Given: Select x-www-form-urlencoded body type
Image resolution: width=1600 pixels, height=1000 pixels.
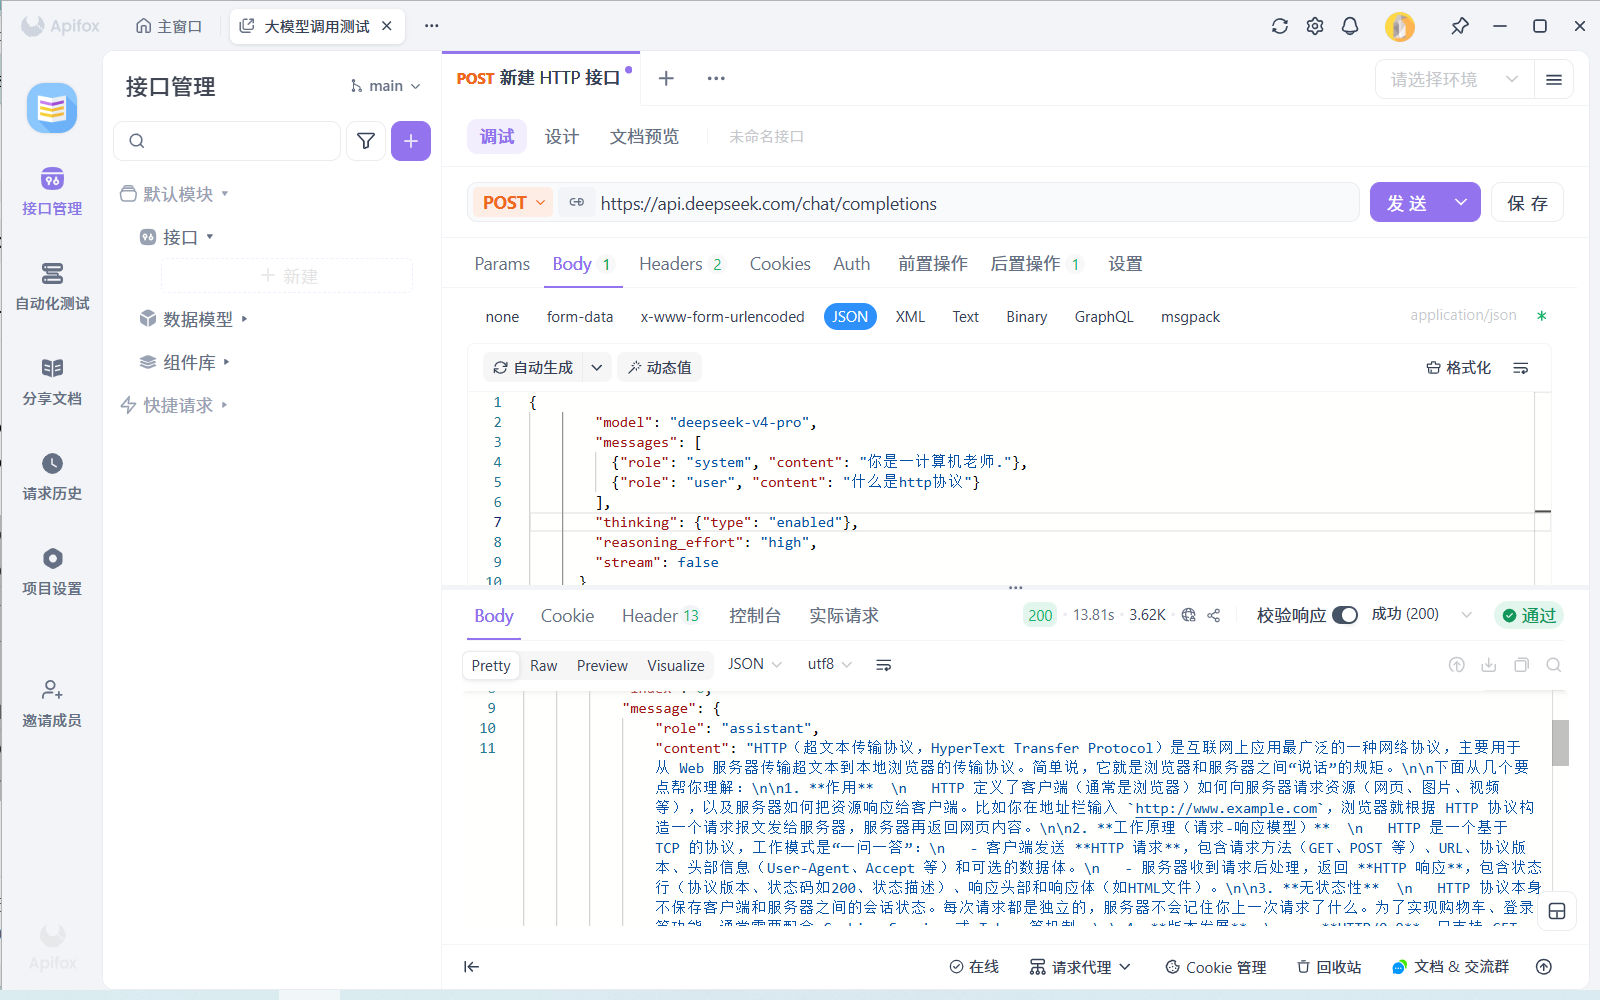Looking at the screenshot, I should pyautogui.click(x=722, y=317).
